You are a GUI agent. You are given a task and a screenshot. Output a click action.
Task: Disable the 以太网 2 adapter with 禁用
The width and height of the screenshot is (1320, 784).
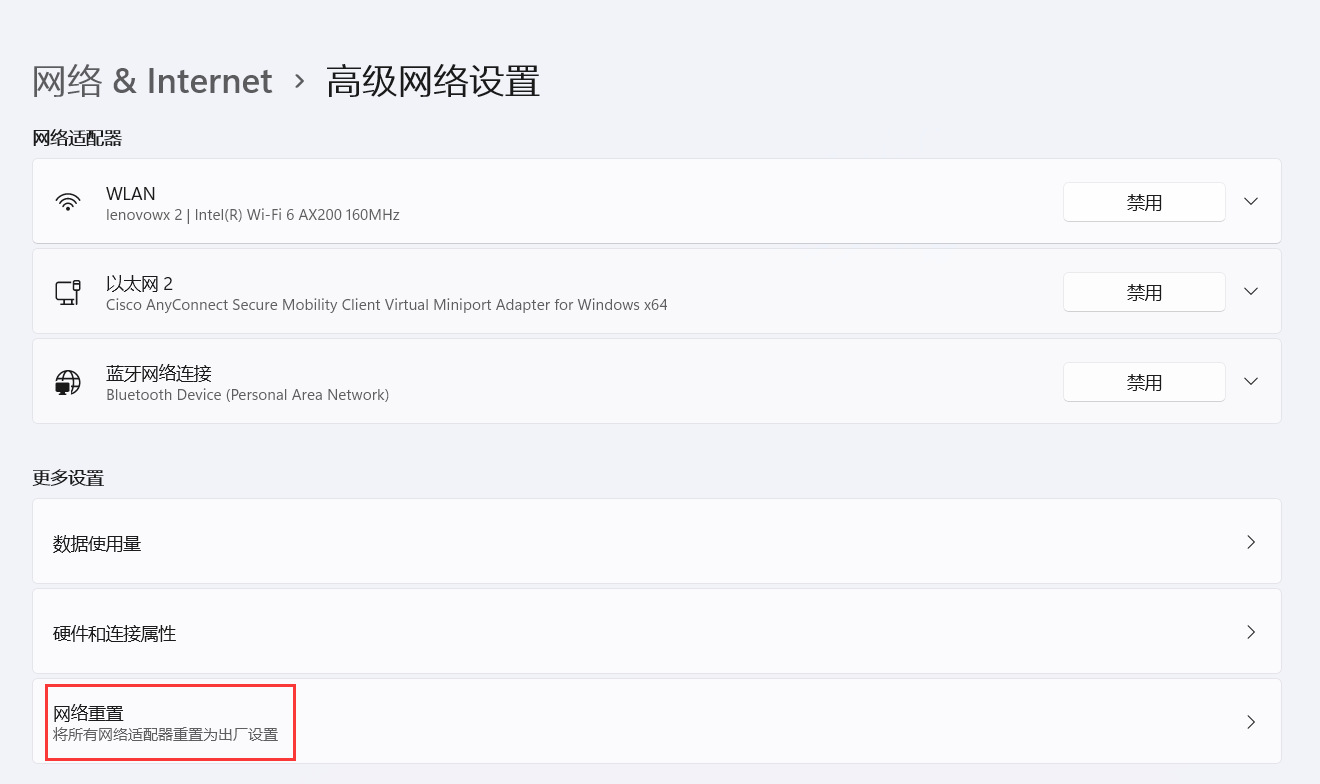(x=1144, y=292)
